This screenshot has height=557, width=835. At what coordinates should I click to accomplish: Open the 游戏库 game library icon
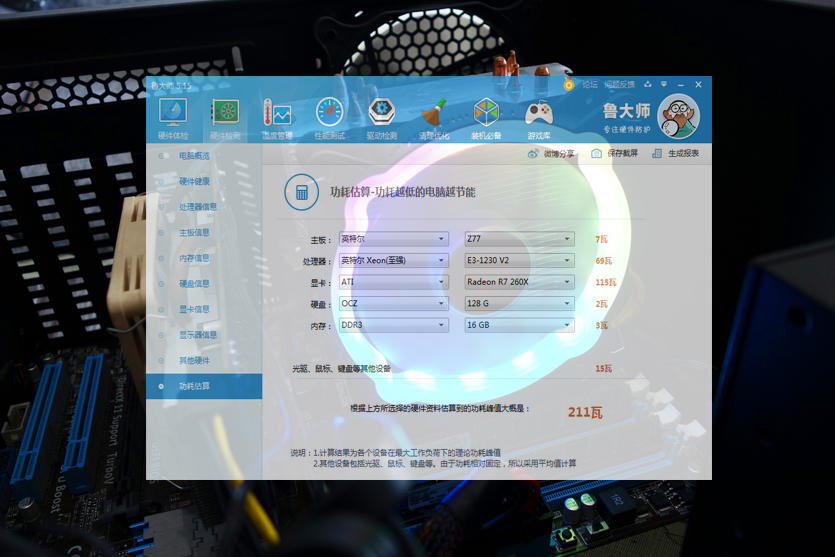pyautogui.click(x=539, y=113)
